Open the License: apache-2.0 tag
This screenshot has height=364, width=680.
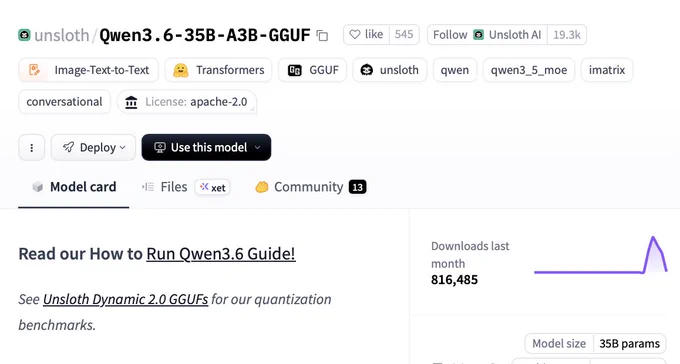pyautogui.click(x=186, y=102)
